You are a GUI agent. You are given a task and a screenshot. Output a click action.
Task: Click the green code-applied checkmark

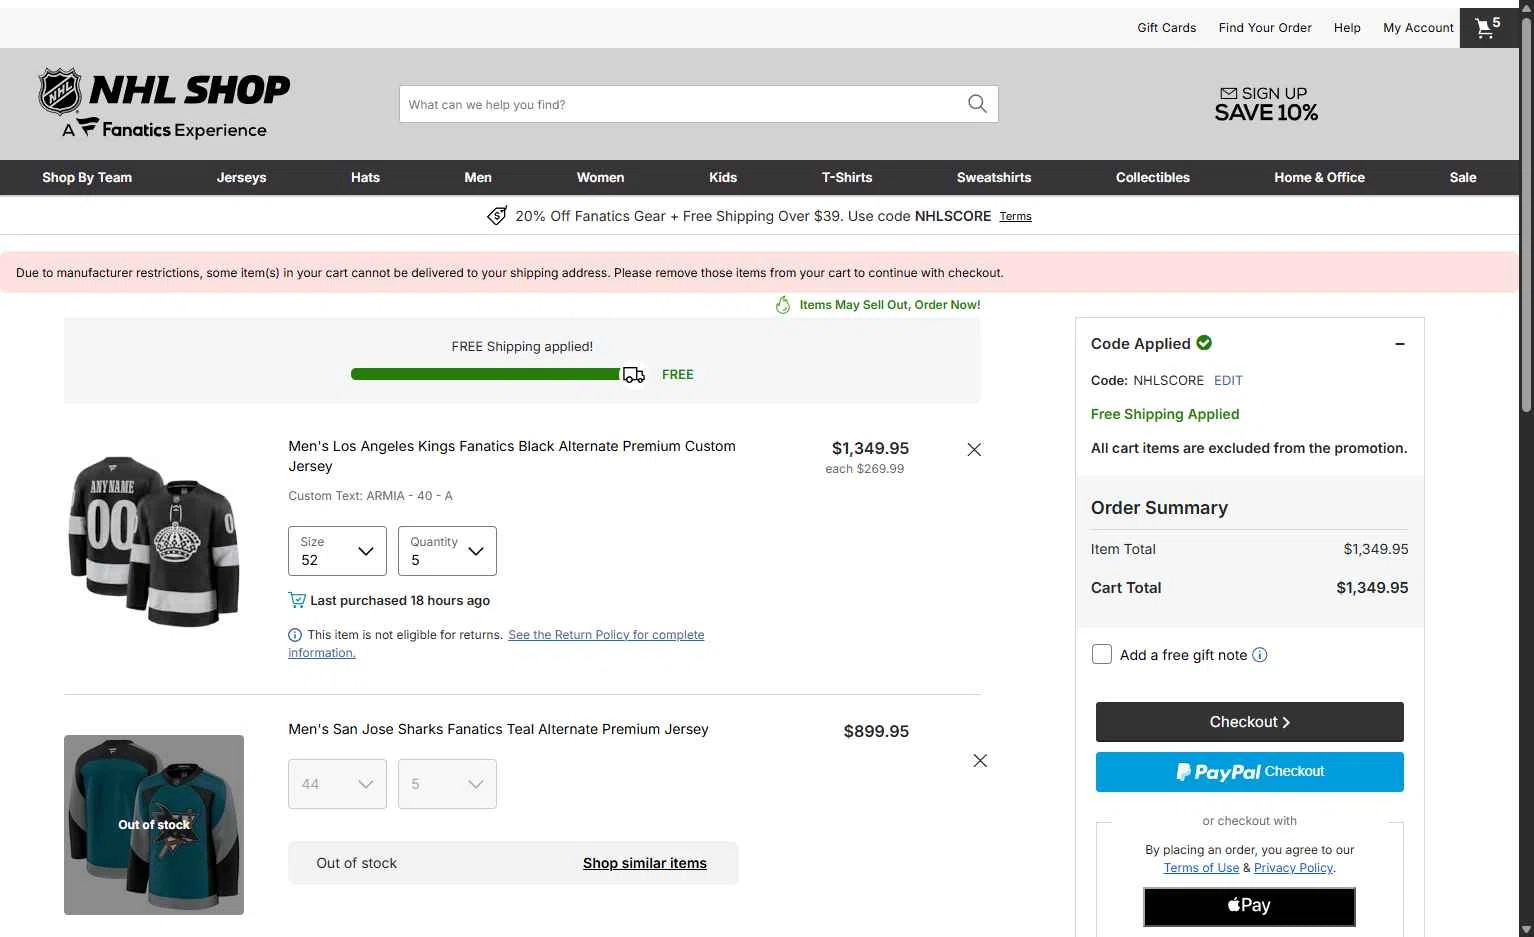pos(1204,343)
